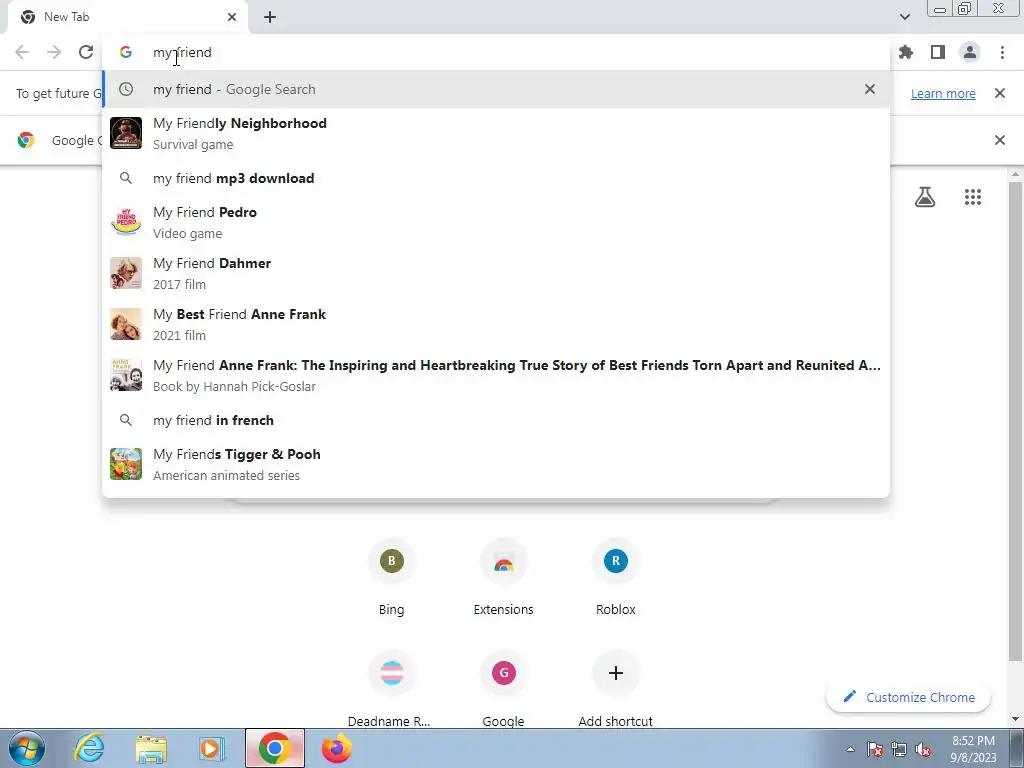Select 'my friend in french' suggestion
1024x768 pixels.
(496, 420)
